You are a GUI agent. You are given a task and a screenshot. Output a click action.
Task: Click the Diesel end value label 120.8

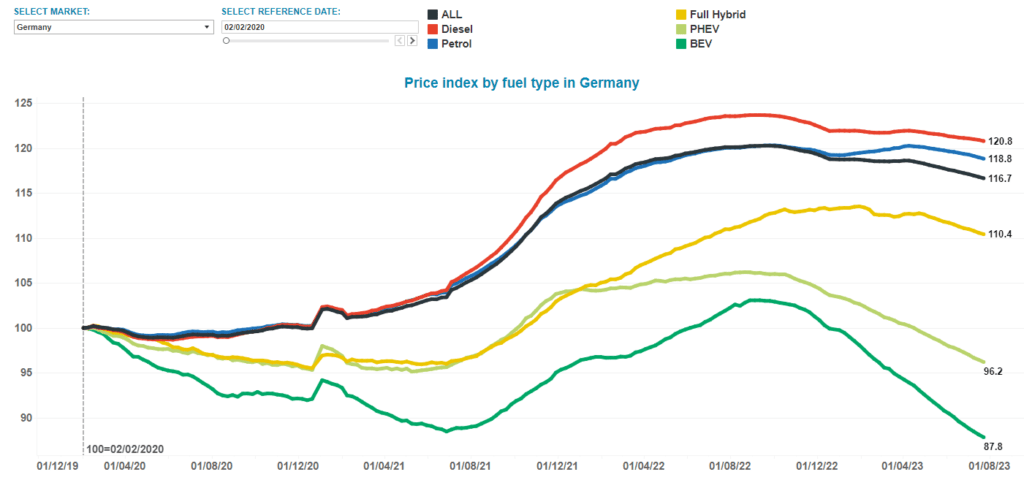[1001, 141]
